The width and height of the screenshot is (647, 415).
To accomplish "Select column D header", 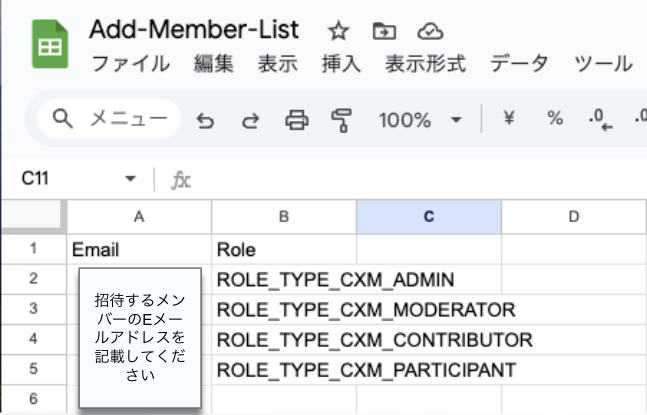I will tap(574, 217).
